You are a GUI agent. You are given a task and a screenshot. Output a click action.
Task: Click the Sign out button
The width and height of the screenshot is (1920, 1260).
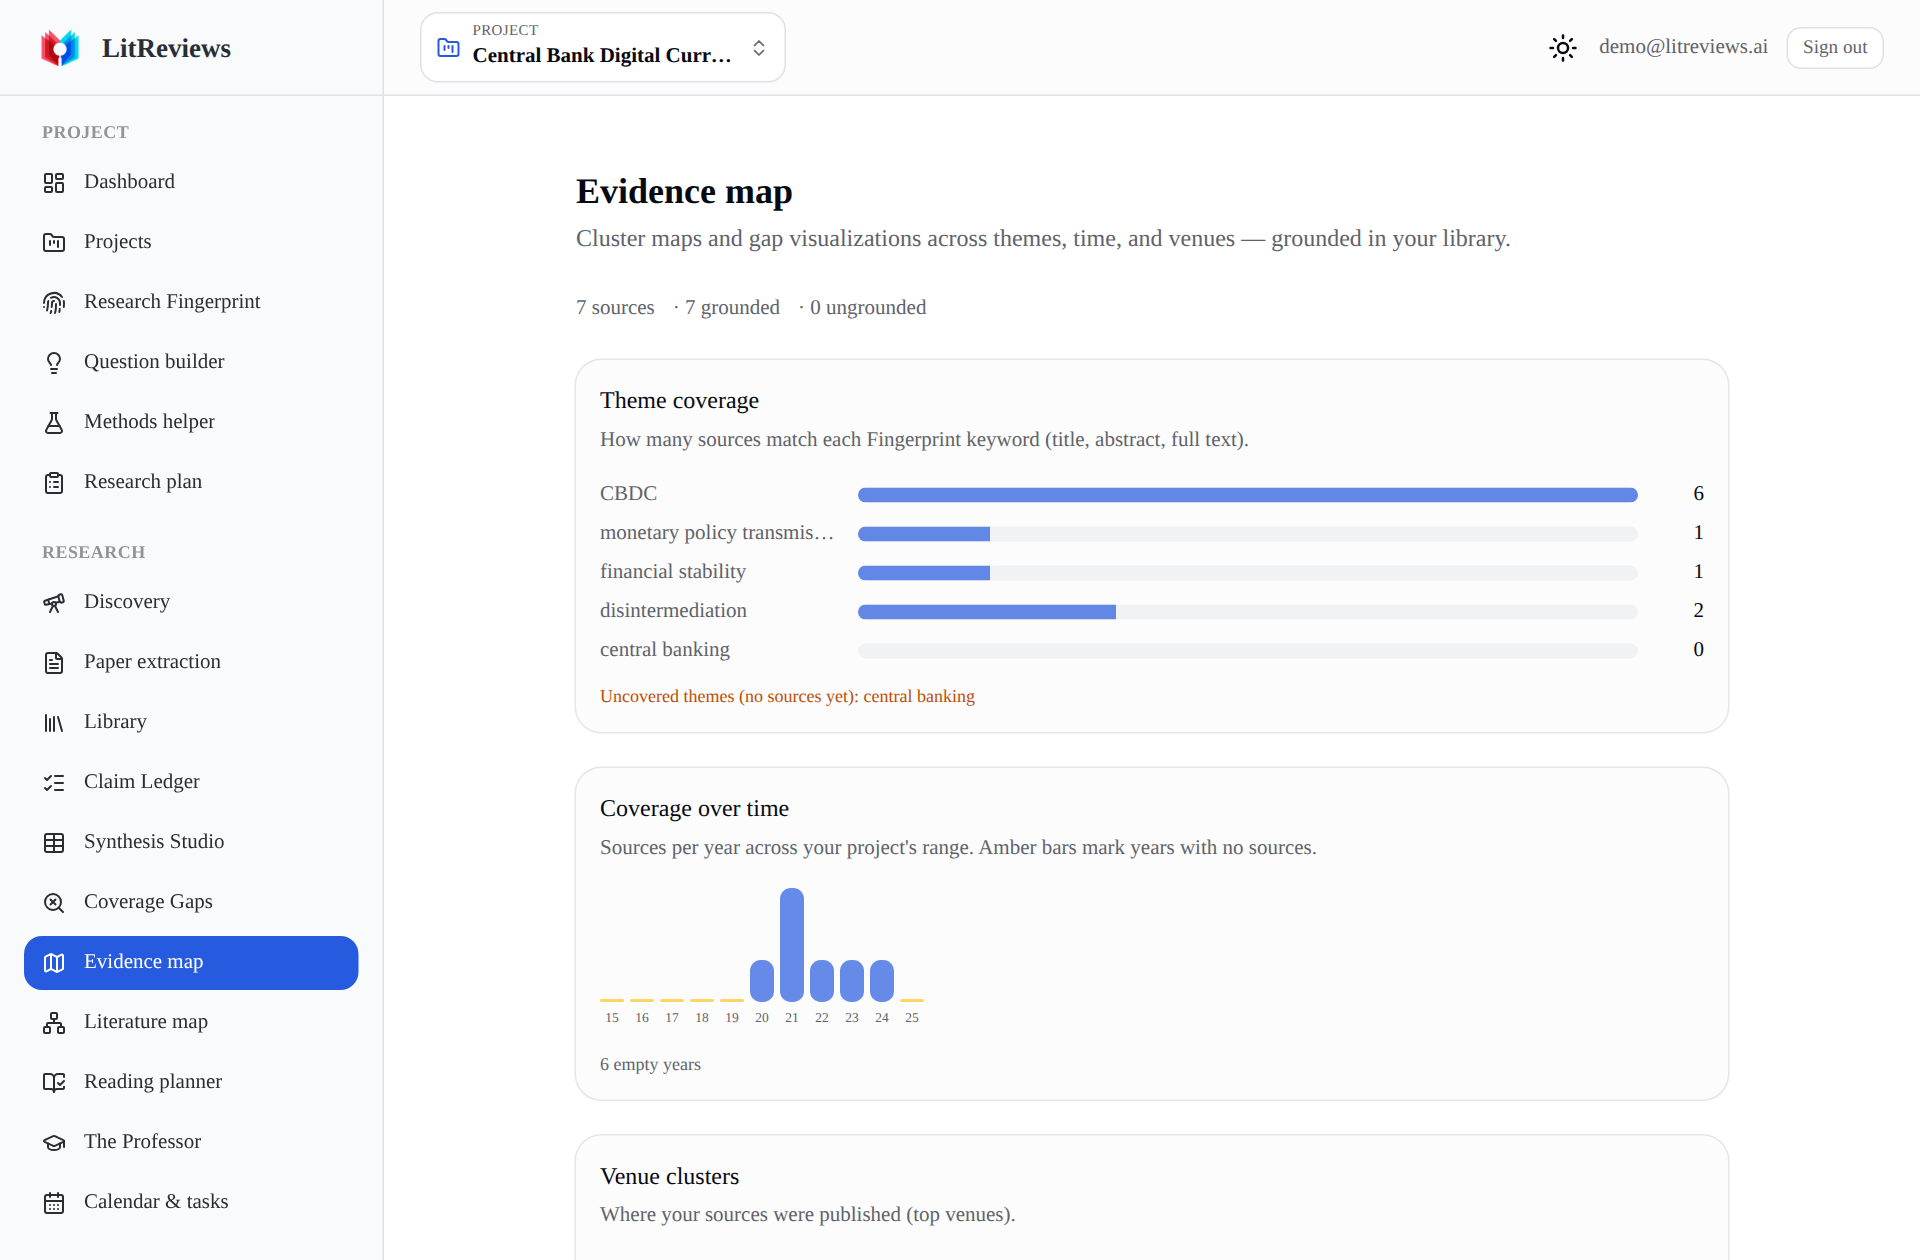coord(1834,47)
